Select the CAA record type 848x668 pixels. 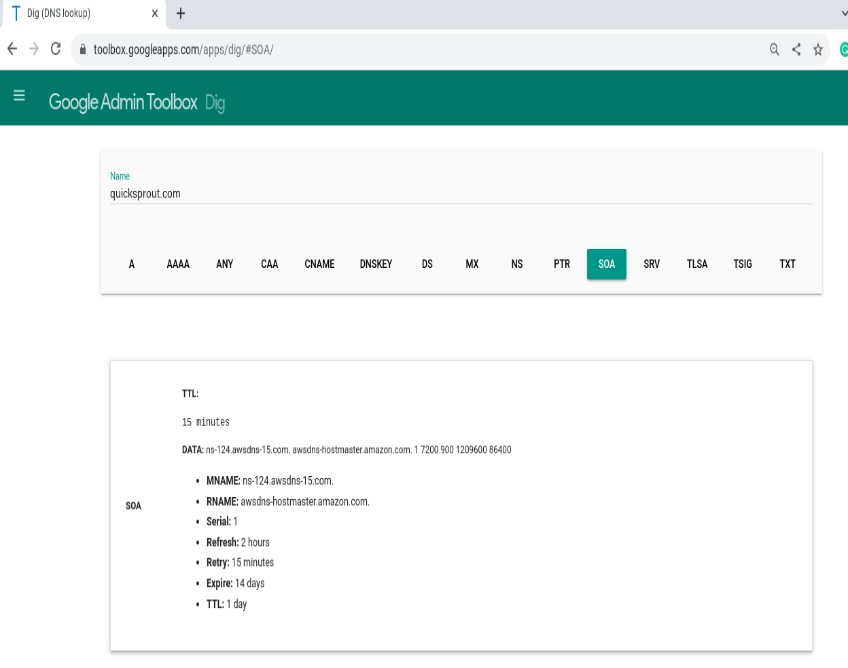pos(269,264)
